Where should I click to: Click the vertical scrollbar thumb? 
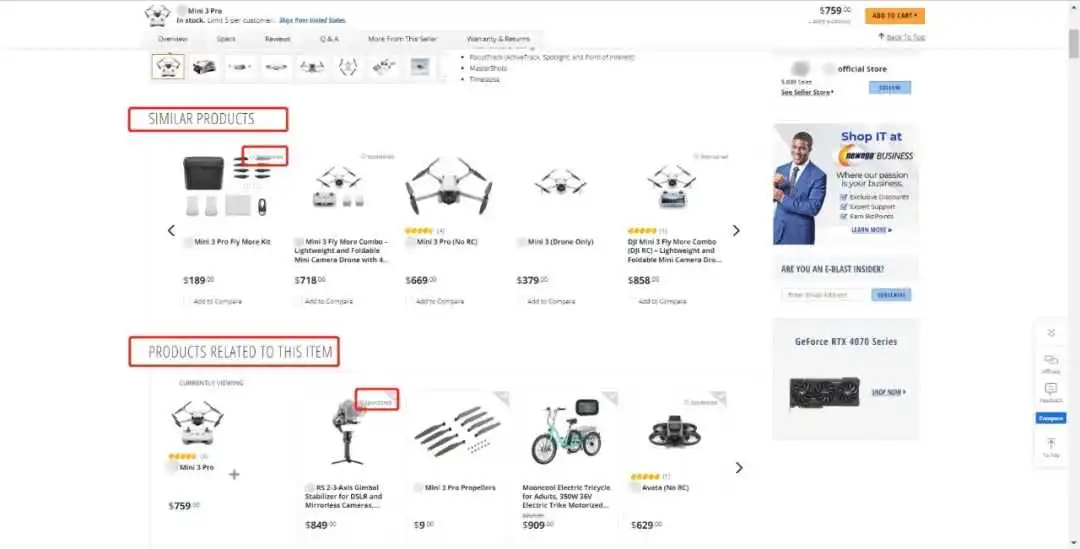click(x=1074, y=43)
